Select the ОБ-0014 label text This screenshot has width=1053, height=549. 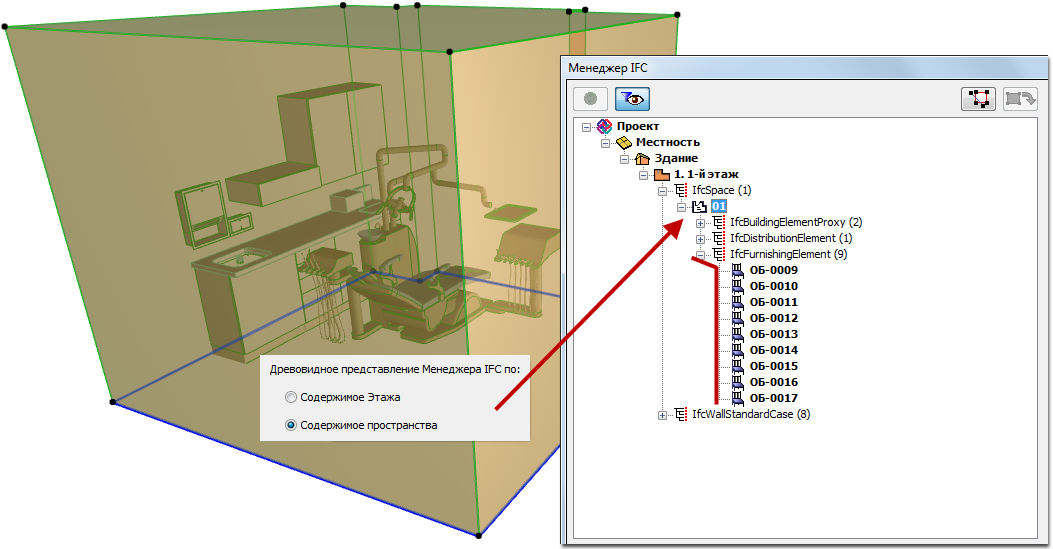pyautogui.click(x=774, y=350)
